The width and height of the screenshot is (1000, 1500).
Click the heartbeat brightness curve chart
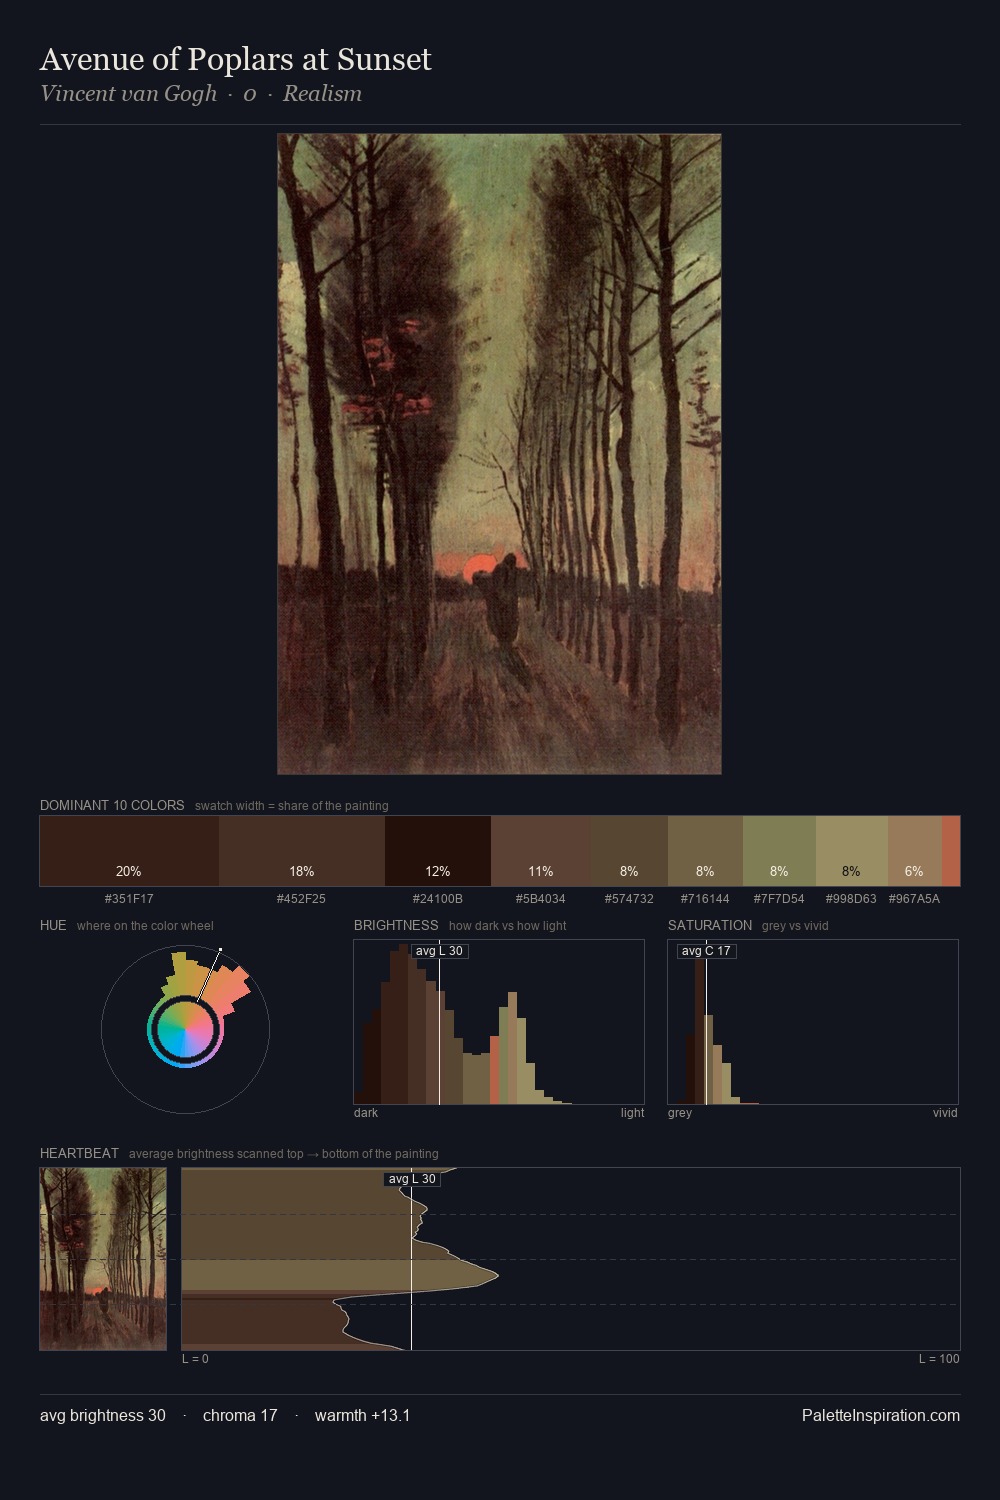coord(571,1259)
